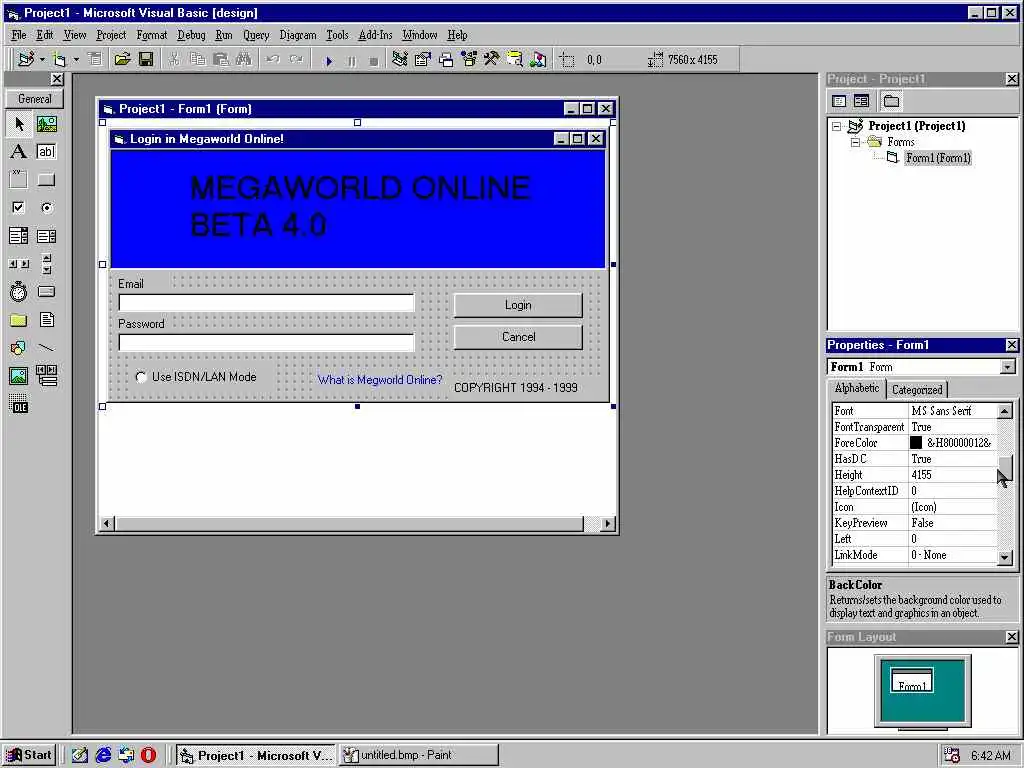Collapse the Project1 (Project1) tree node
This screenshot has height=768, width=1024.
click(x=837, y=126)
